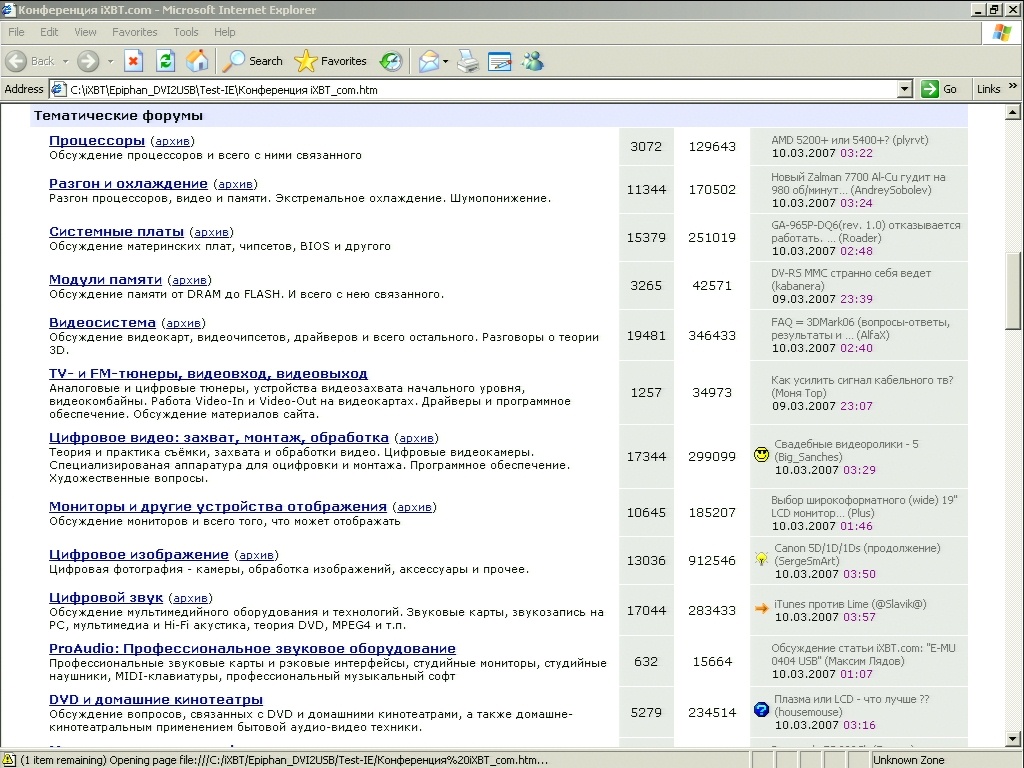The width and height of the screenshot is (1024, 768).
Task: Show browsing History via clock icon
Action: pyautogui.click(x=391, y=61)
